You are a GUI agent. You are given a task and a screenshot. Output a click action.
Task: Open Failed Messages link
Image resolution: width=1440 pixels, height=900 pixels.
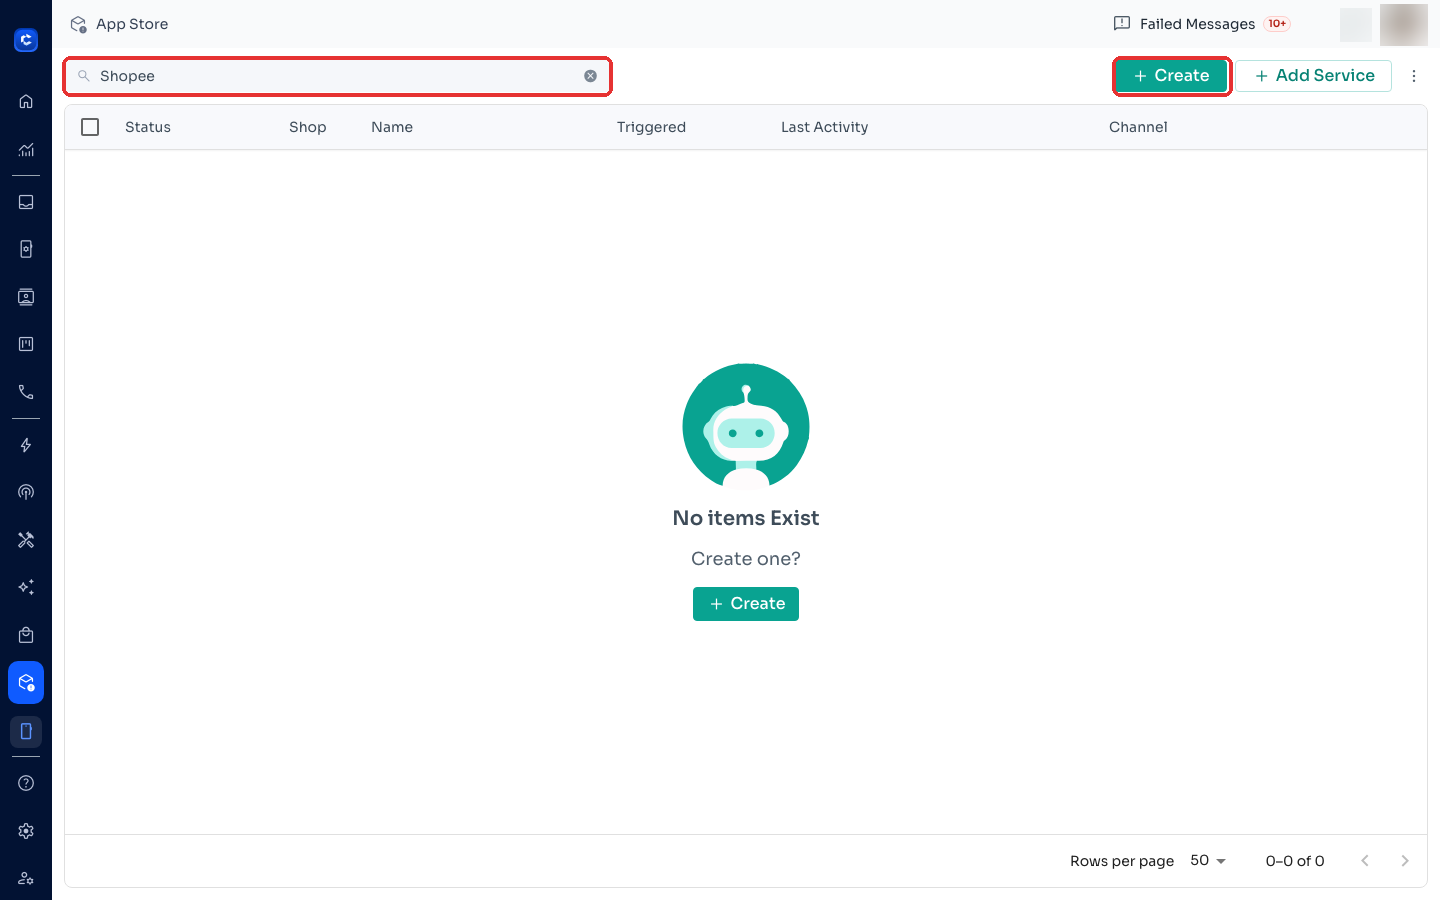[1197, 24]
